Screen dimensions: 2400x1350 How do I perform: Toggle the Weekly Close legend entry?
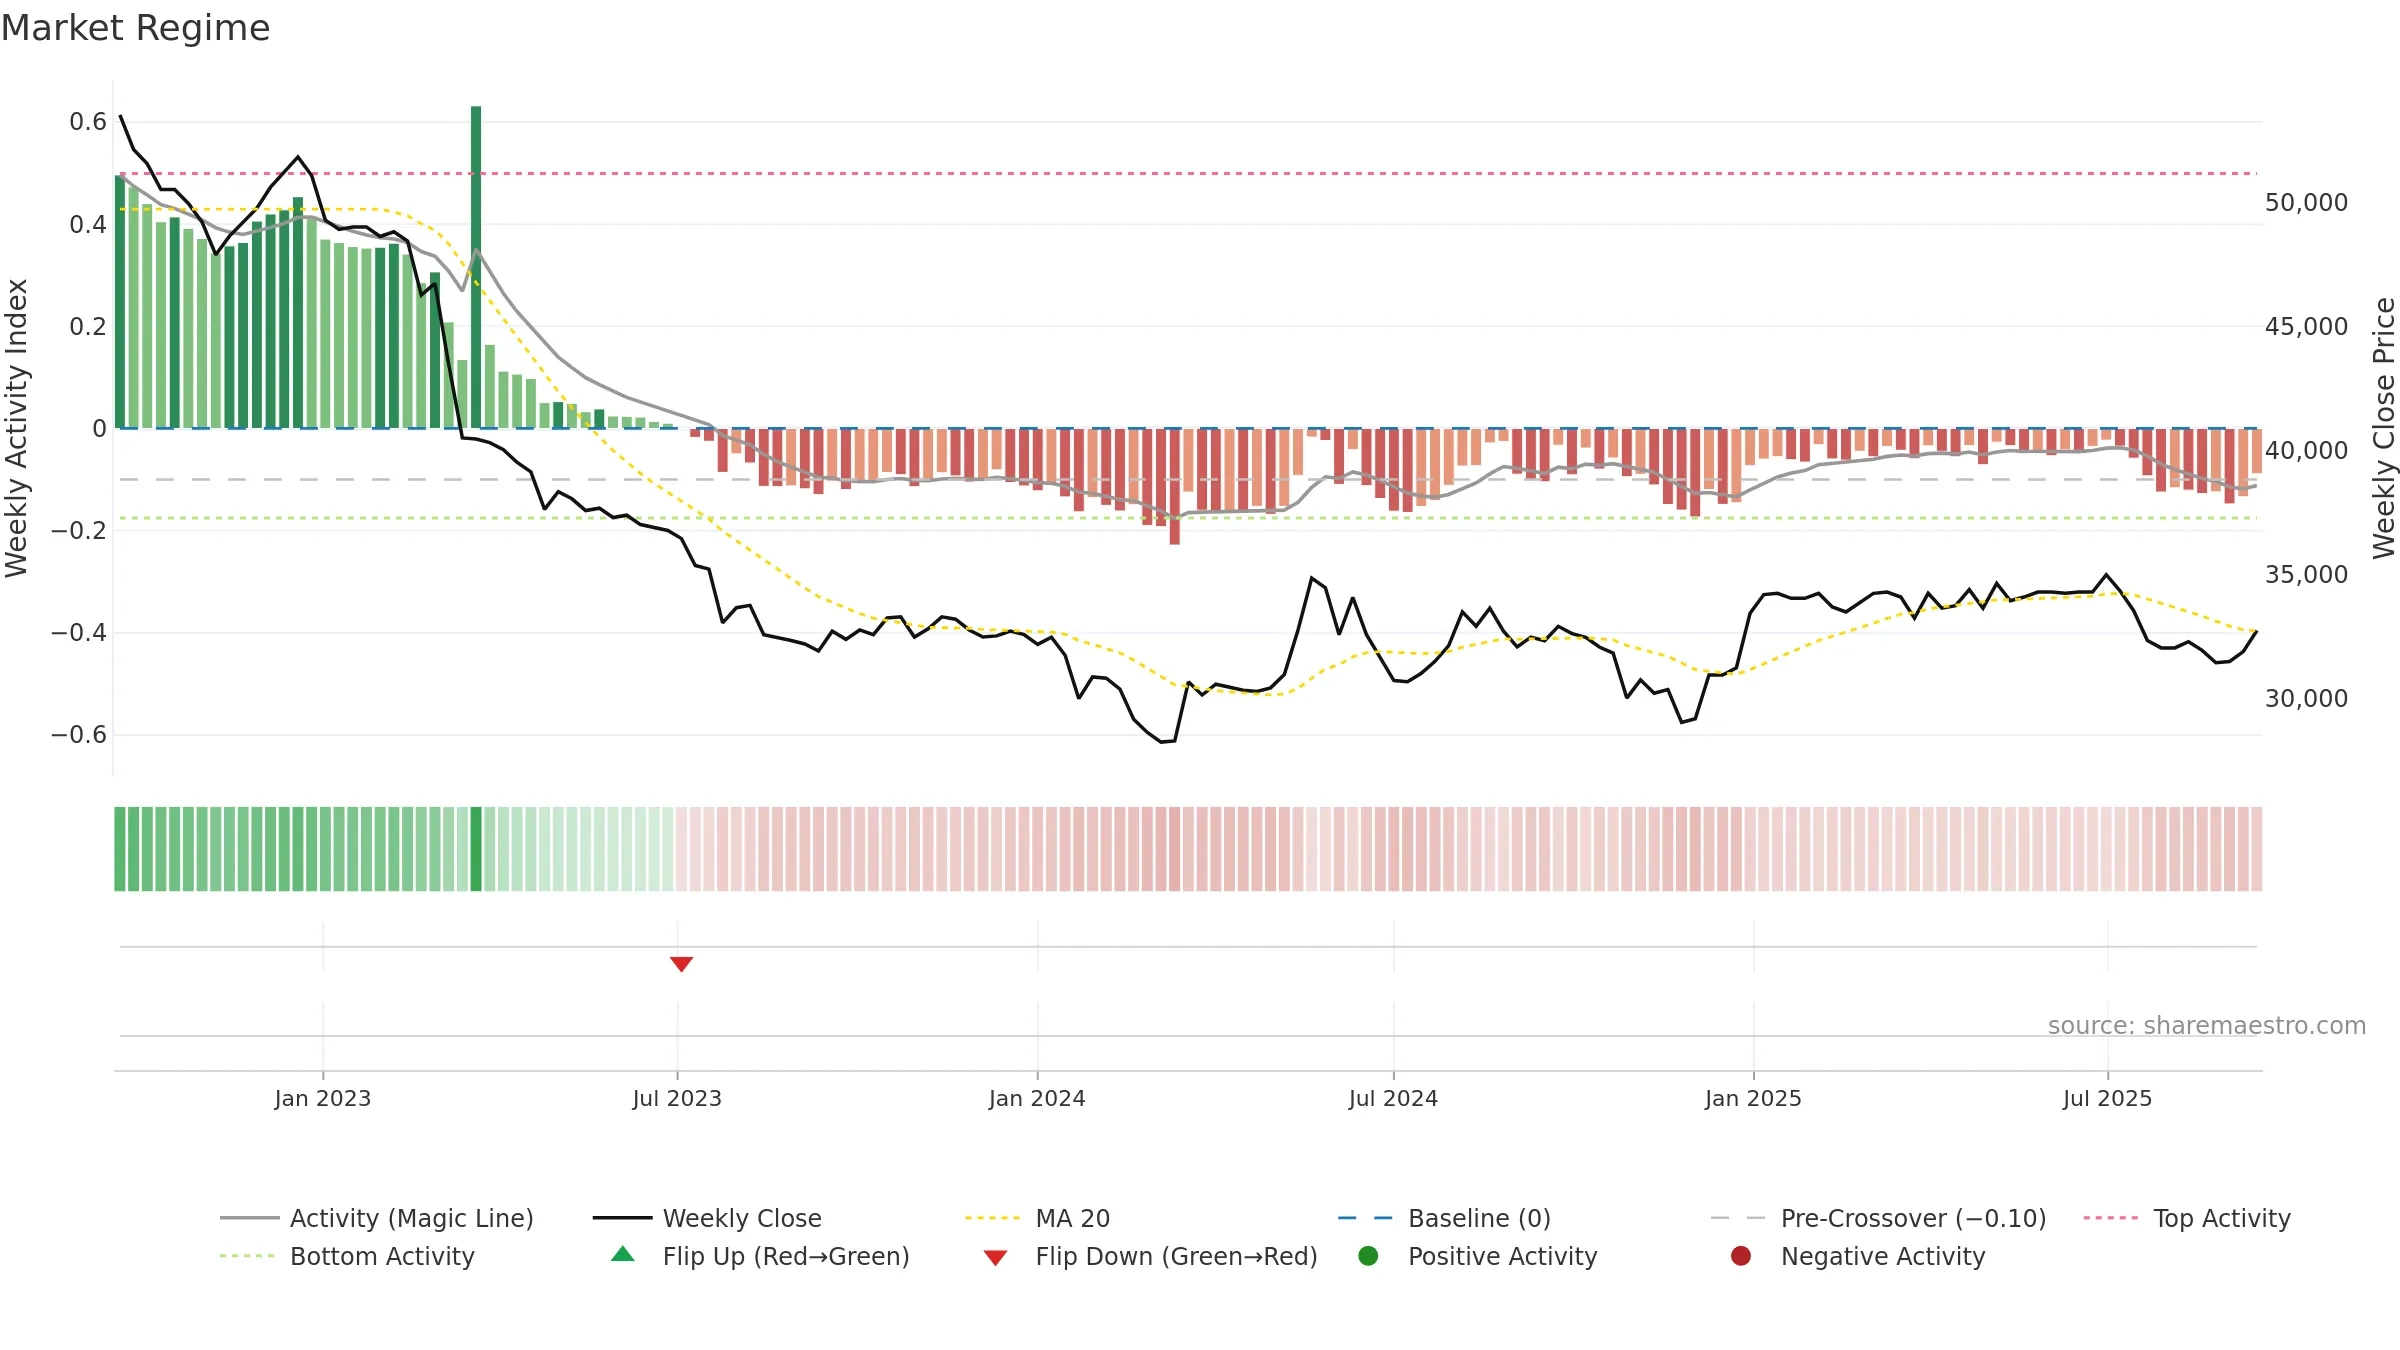tap(707, 1218)
